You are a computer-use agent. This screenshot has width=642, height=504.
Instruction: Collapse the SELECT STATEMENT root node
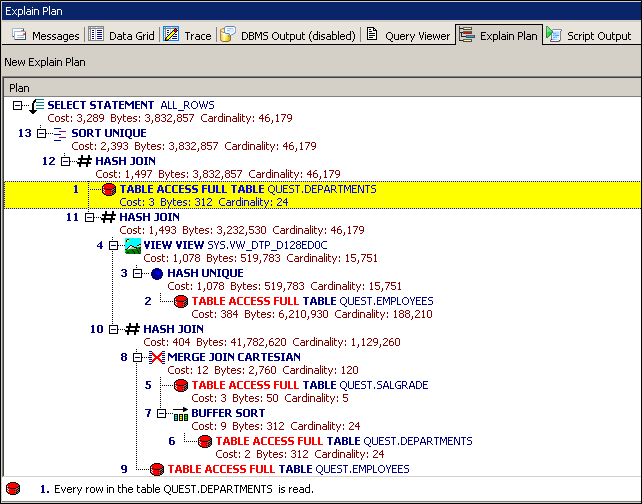(18, 105)
